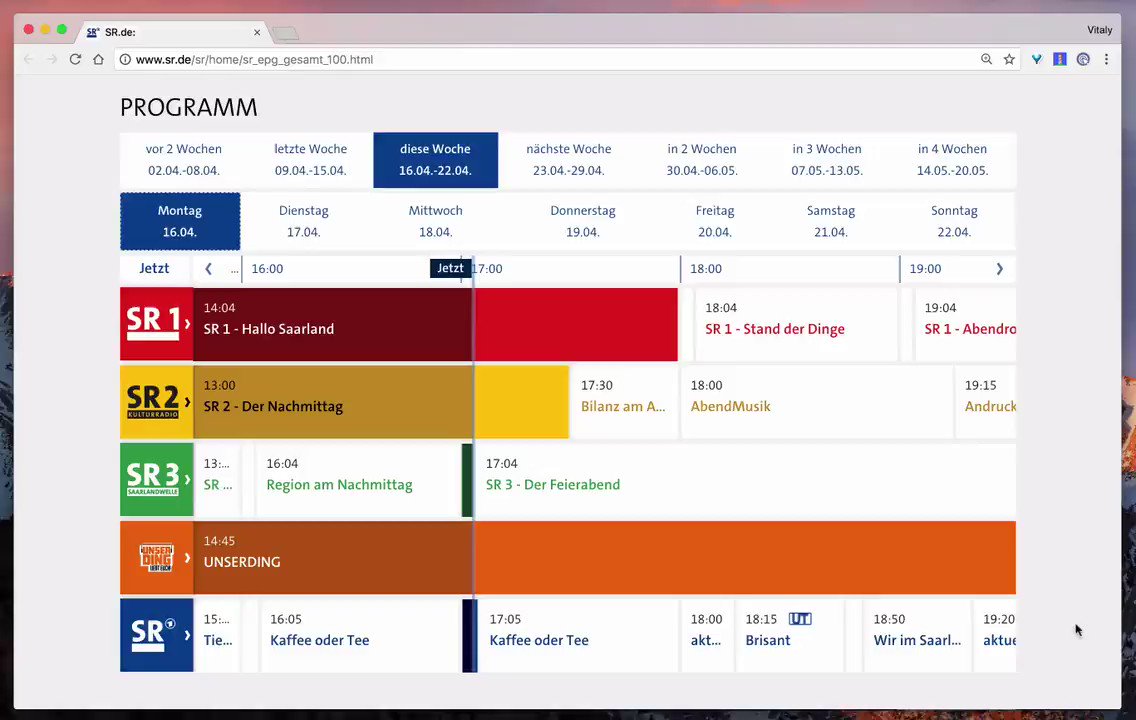The image size is (1136, 720).
Task: Select Freitag 20.04. day tab
Action: (715, 222)
